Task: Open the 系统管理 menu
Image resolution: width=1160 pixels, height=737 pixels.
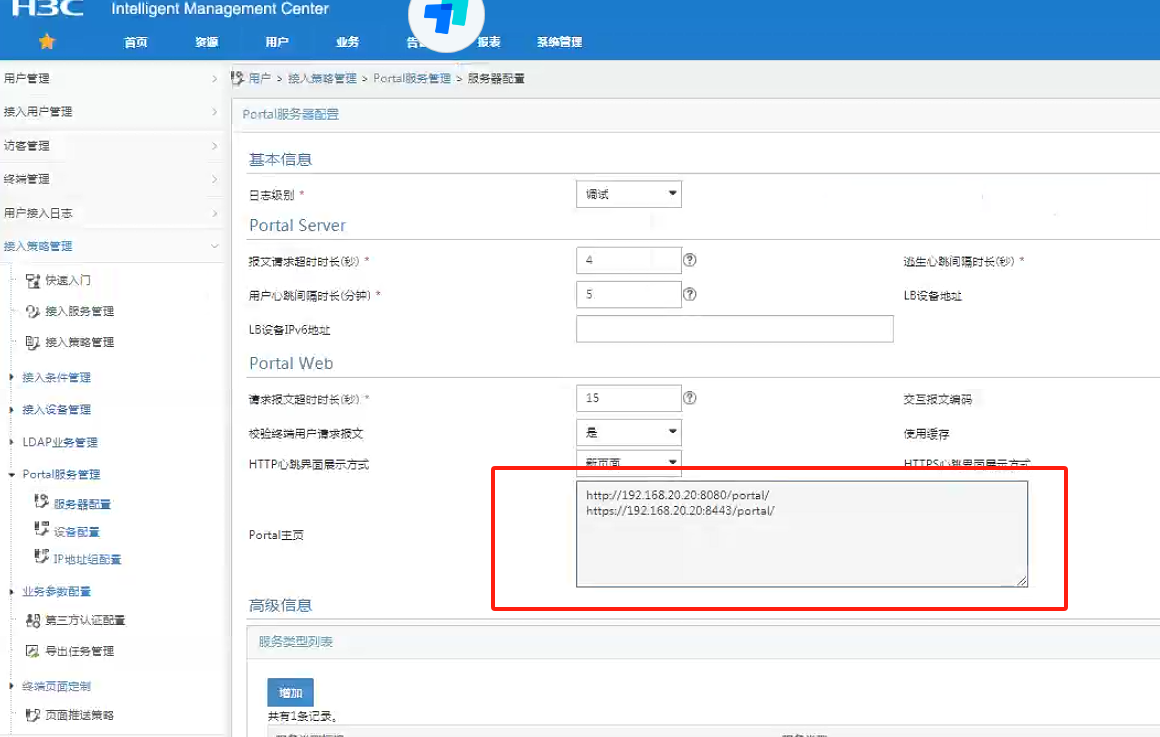Action: [x=559, y=42]
